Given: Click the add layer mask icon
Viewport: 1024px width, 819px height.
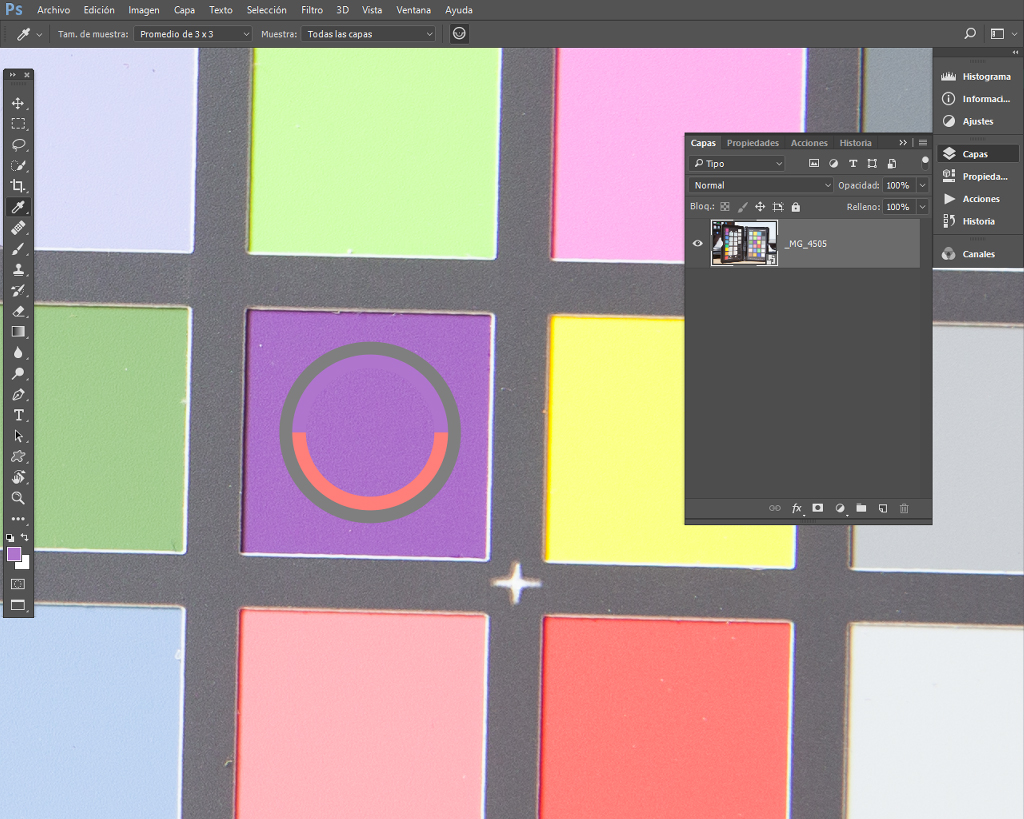Looking at the screenshot, I should 818,508.
